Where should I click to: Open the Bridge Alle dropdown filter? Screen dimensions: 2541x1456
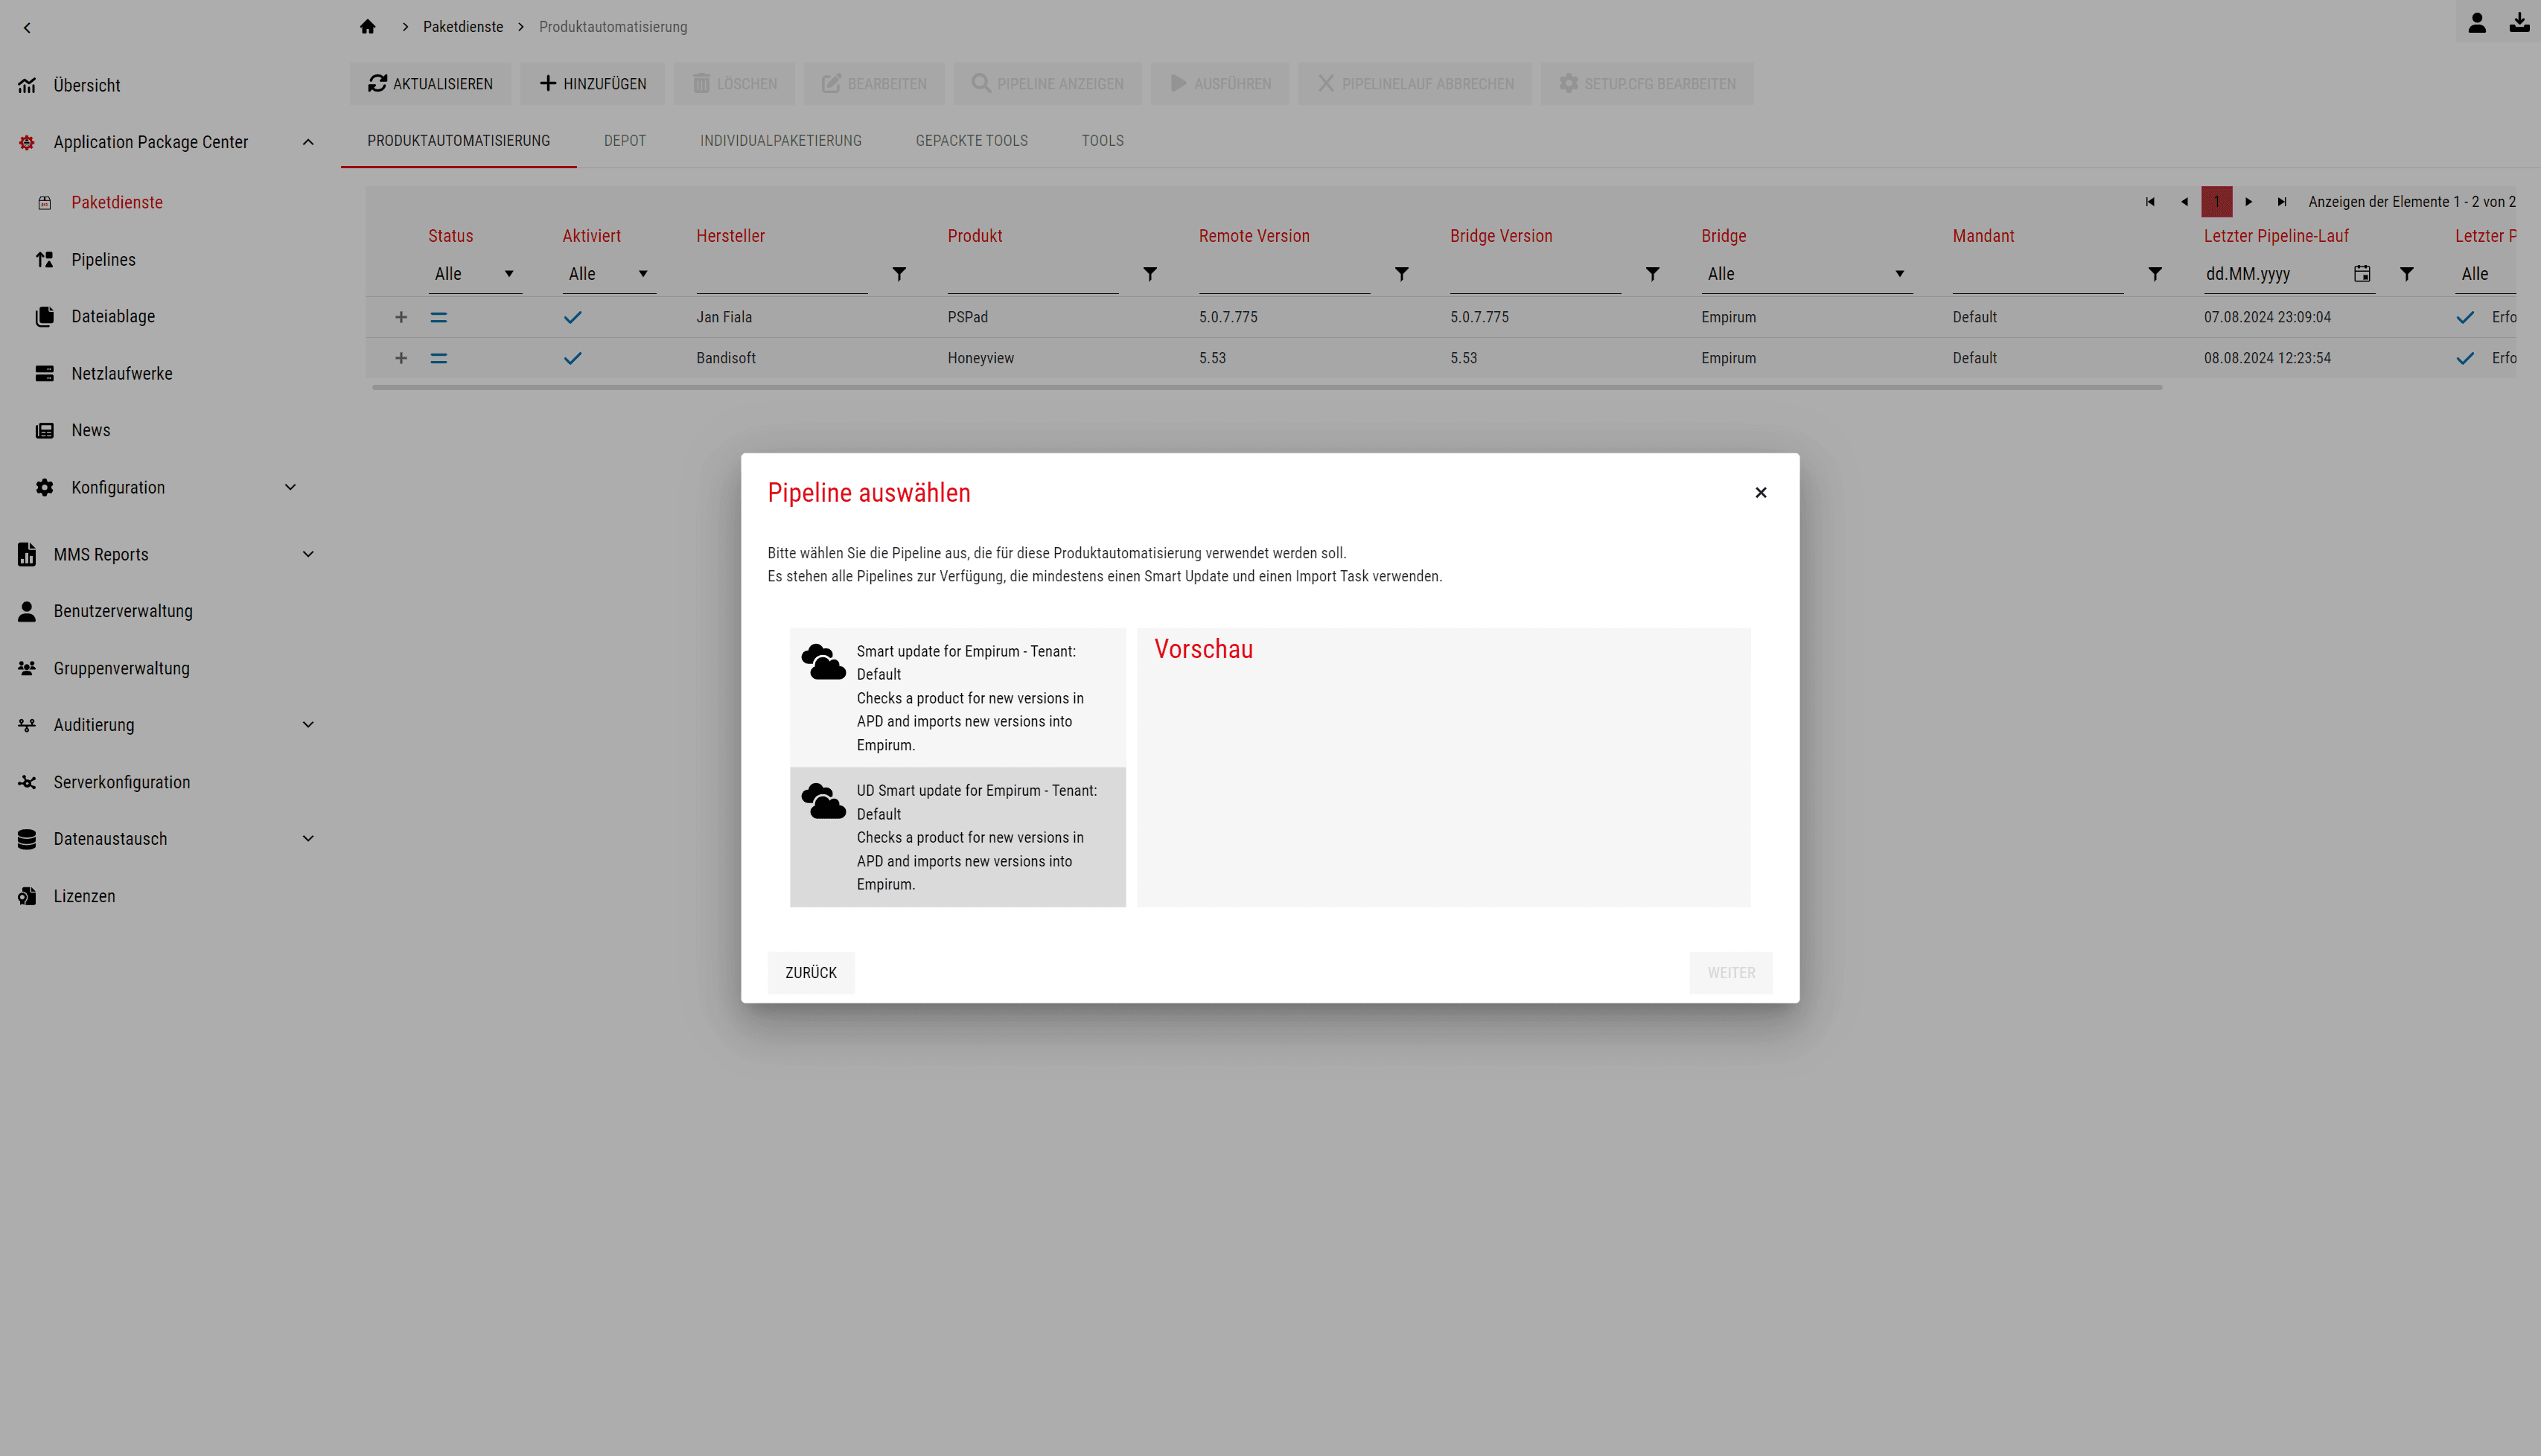click(x=1806, y=274)
